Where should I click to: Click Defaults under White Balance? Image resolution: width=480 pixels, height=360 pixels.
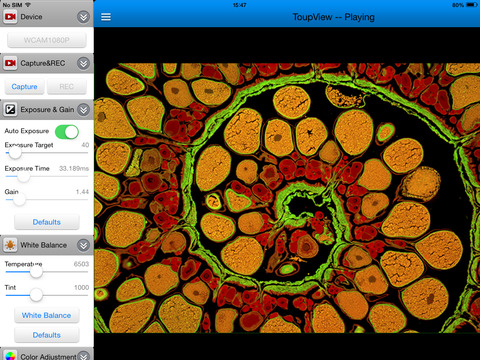pos(47,335)
